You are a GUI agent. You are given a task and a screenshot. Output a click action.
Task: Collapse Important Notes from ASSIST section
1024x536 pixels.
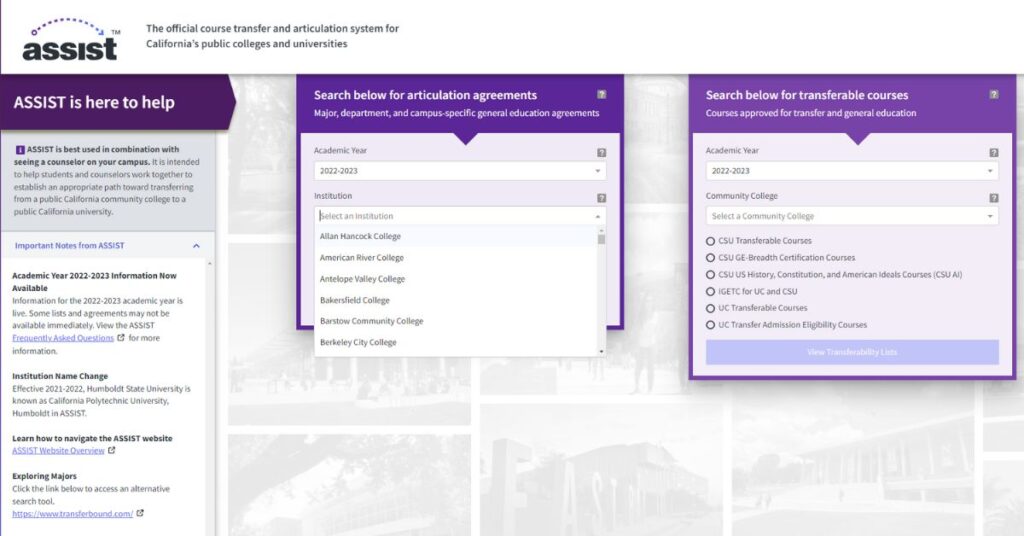pyautogui.click(x=196, y=246)
